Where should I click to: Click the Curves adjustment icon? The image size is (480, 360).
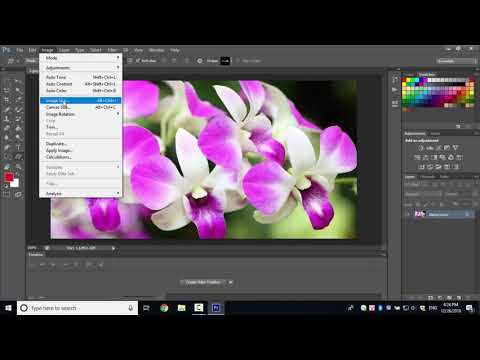[x=439, y=148]
